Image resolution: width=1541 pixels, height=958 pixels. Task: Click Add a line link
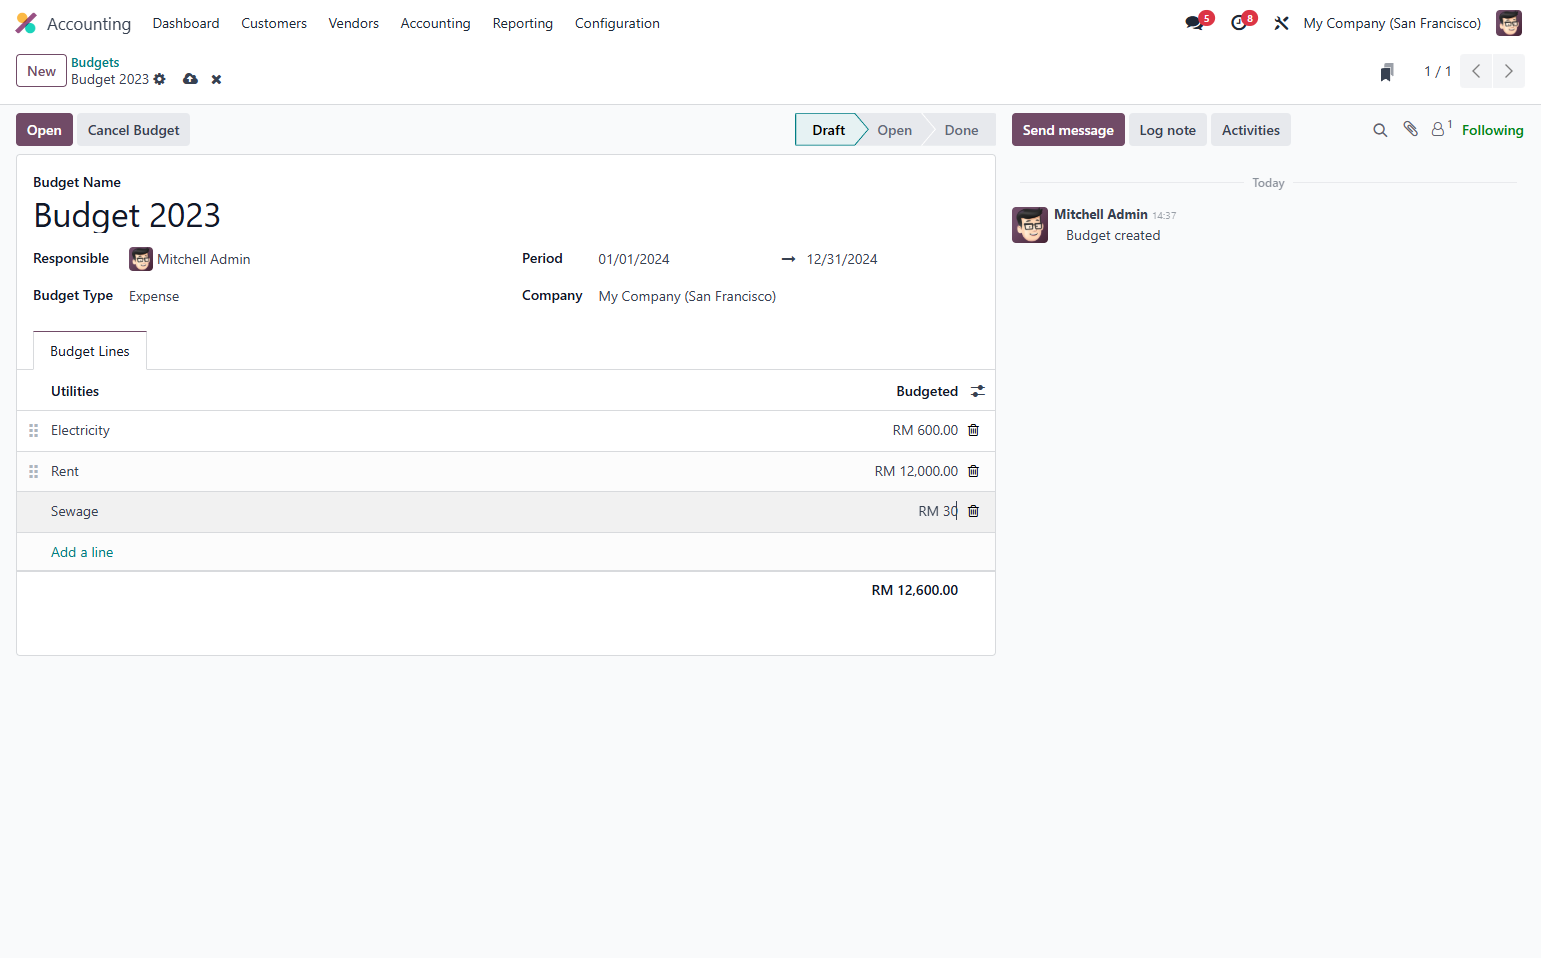click(x=82, y=552)
